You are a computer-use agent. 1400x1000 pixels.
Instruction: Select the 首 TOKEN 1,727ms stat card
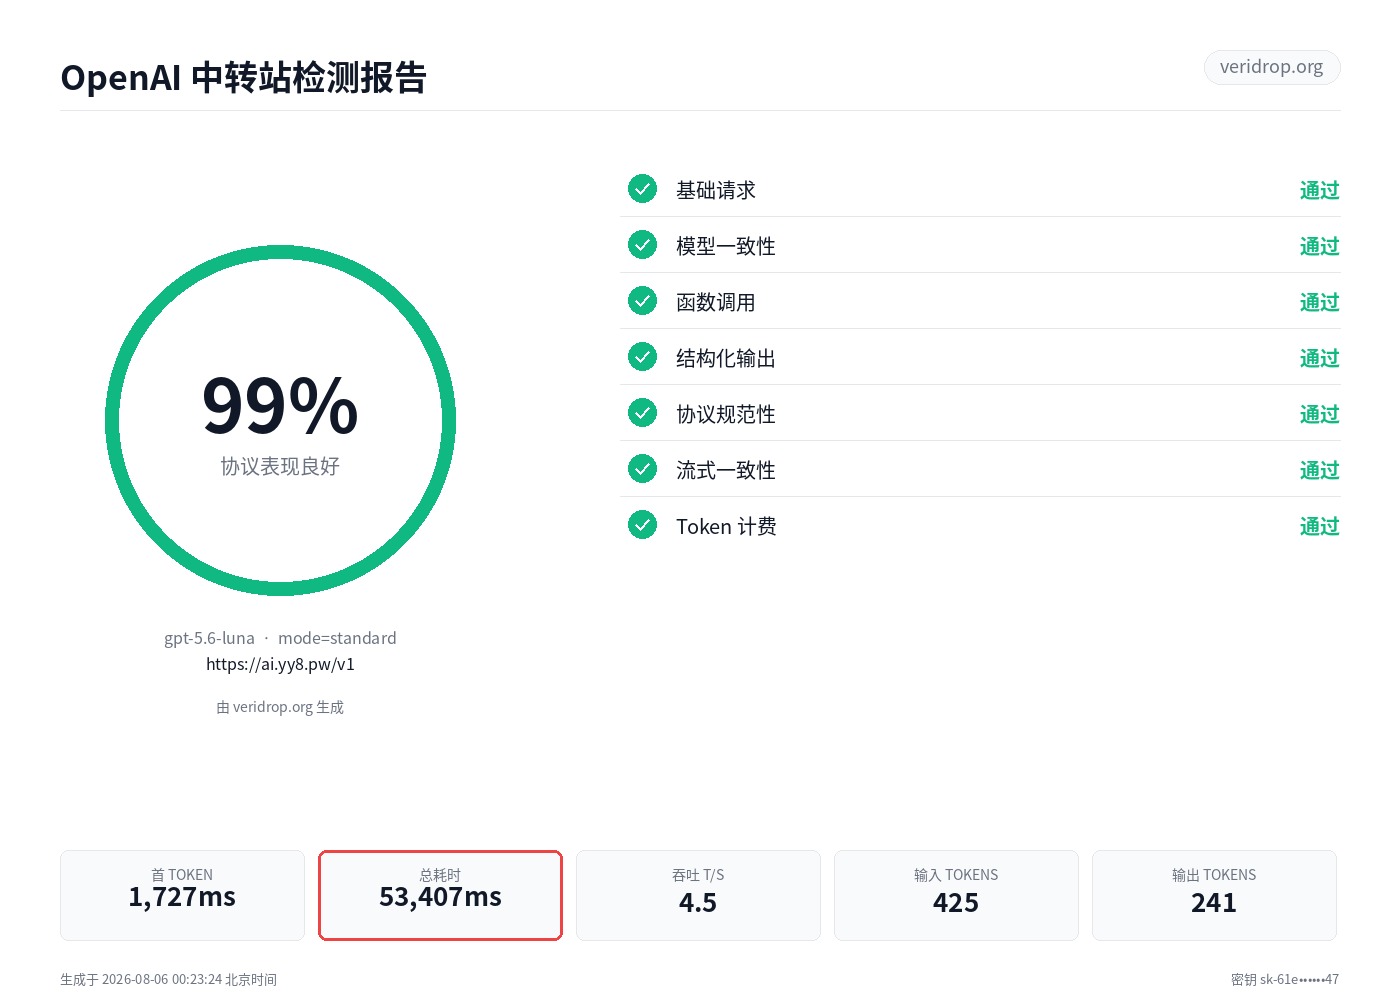(182, 895)
